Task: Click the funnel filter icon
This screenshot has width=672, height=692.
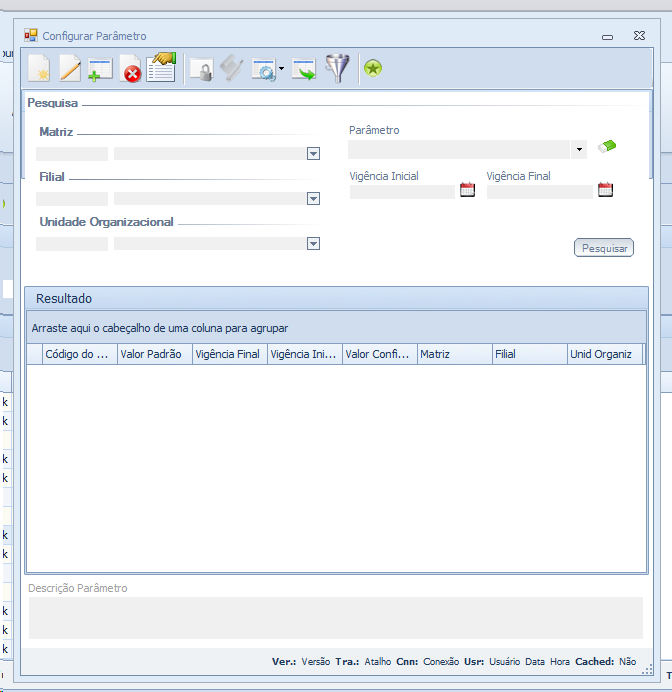Action: [338, 69]
